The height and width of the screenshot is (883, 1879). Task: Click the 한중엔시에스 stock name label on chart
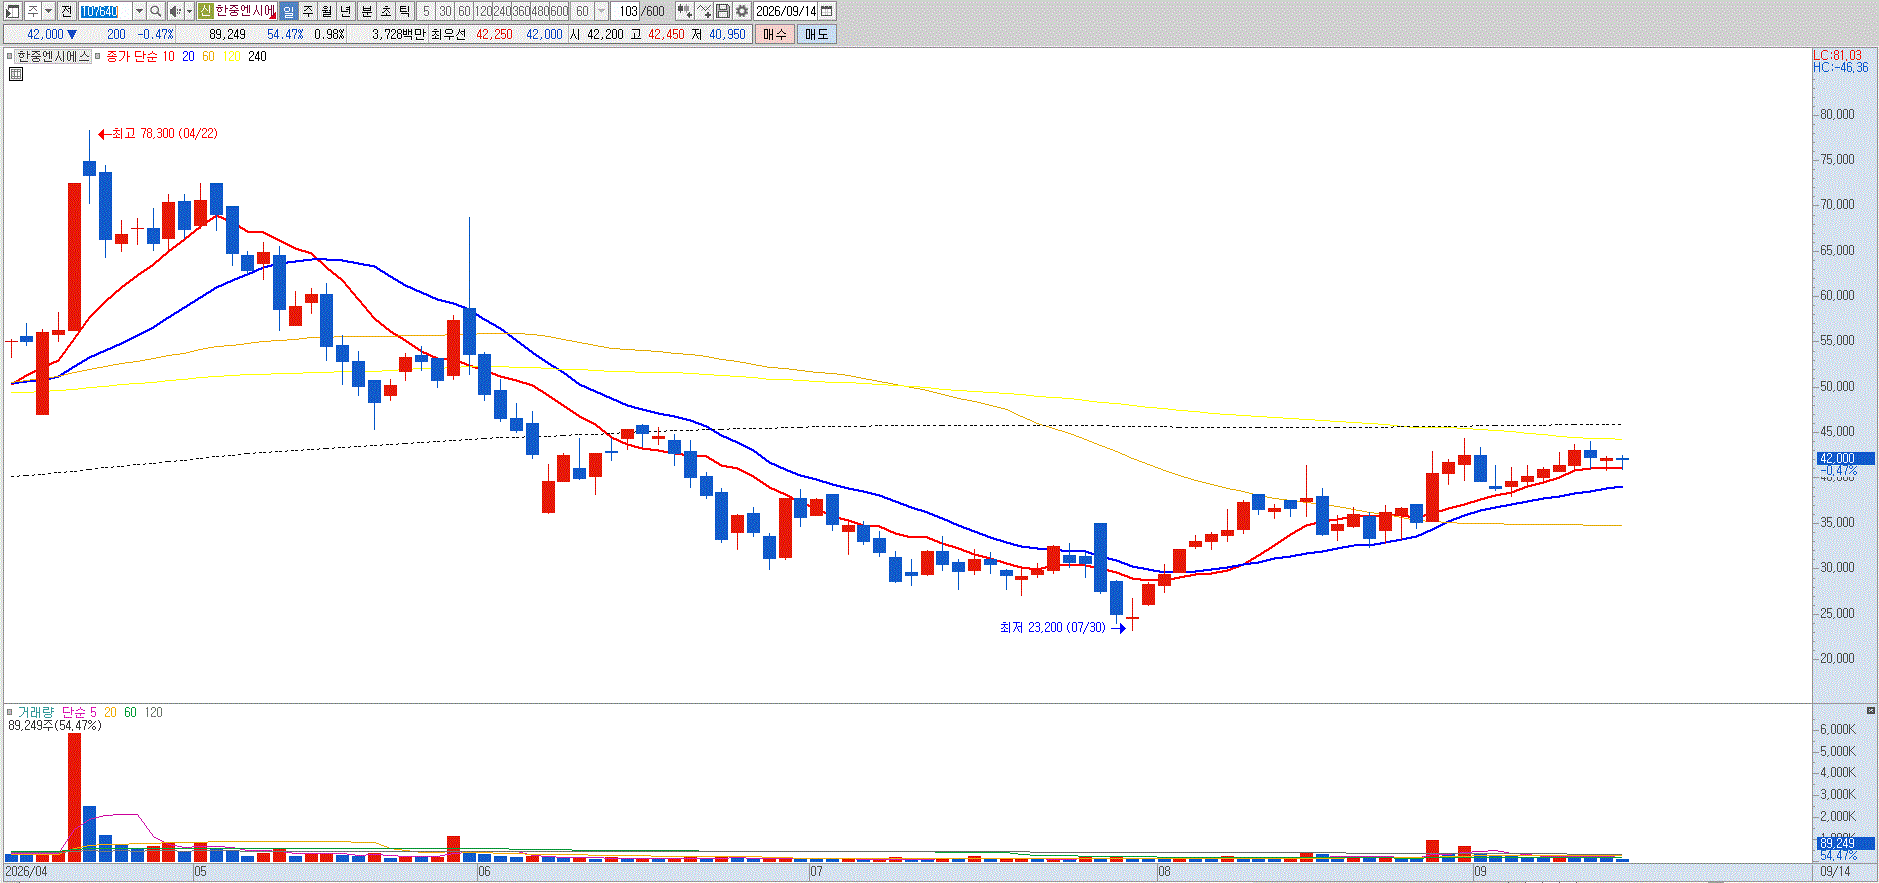point(54,57)
